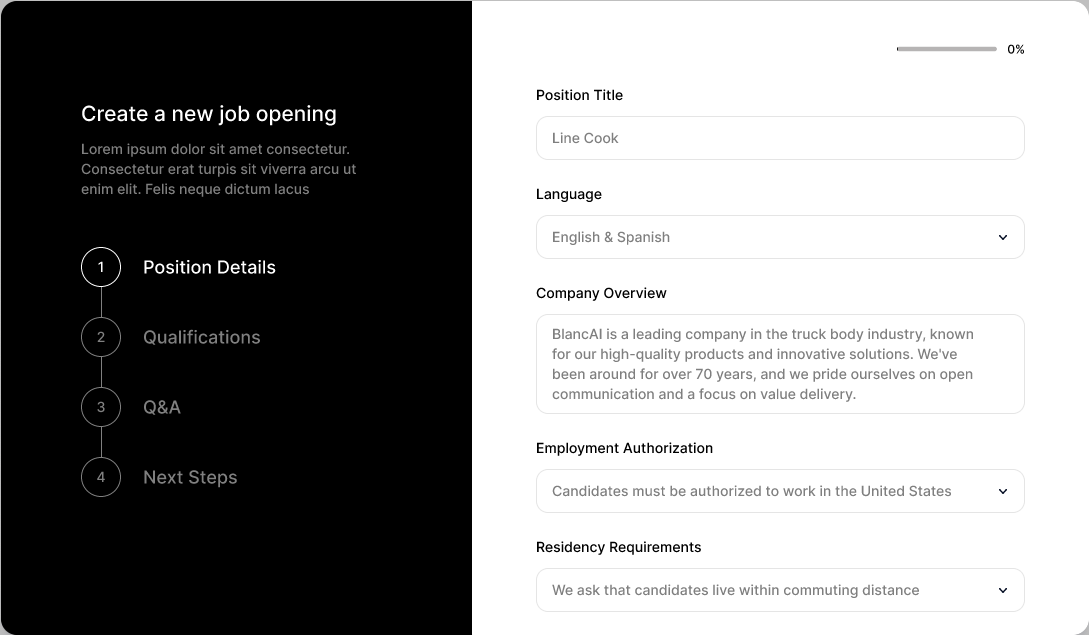
Task: Click the Position Title input with Line Cook
Action: coord(780,138)
